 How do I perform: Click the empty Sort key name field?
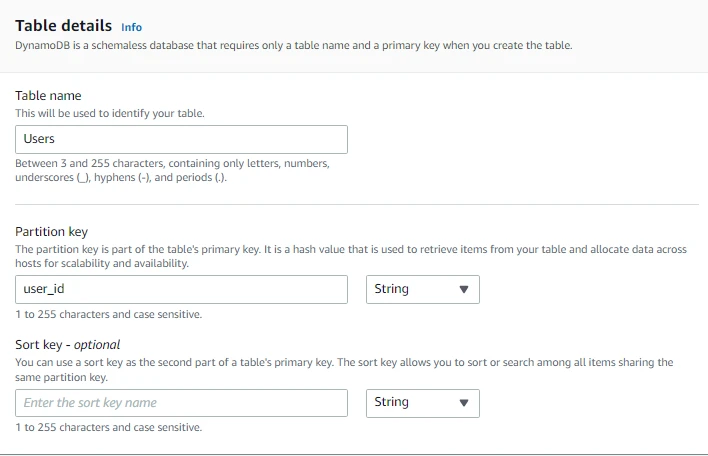click(181, 402)
